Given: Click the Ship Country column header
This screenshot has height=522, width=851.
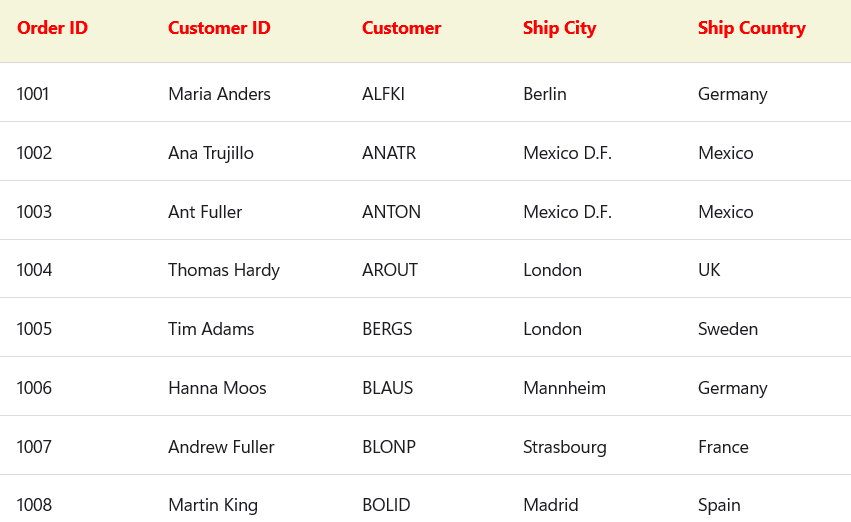Looking at the screenshot, I should point(751,28).
